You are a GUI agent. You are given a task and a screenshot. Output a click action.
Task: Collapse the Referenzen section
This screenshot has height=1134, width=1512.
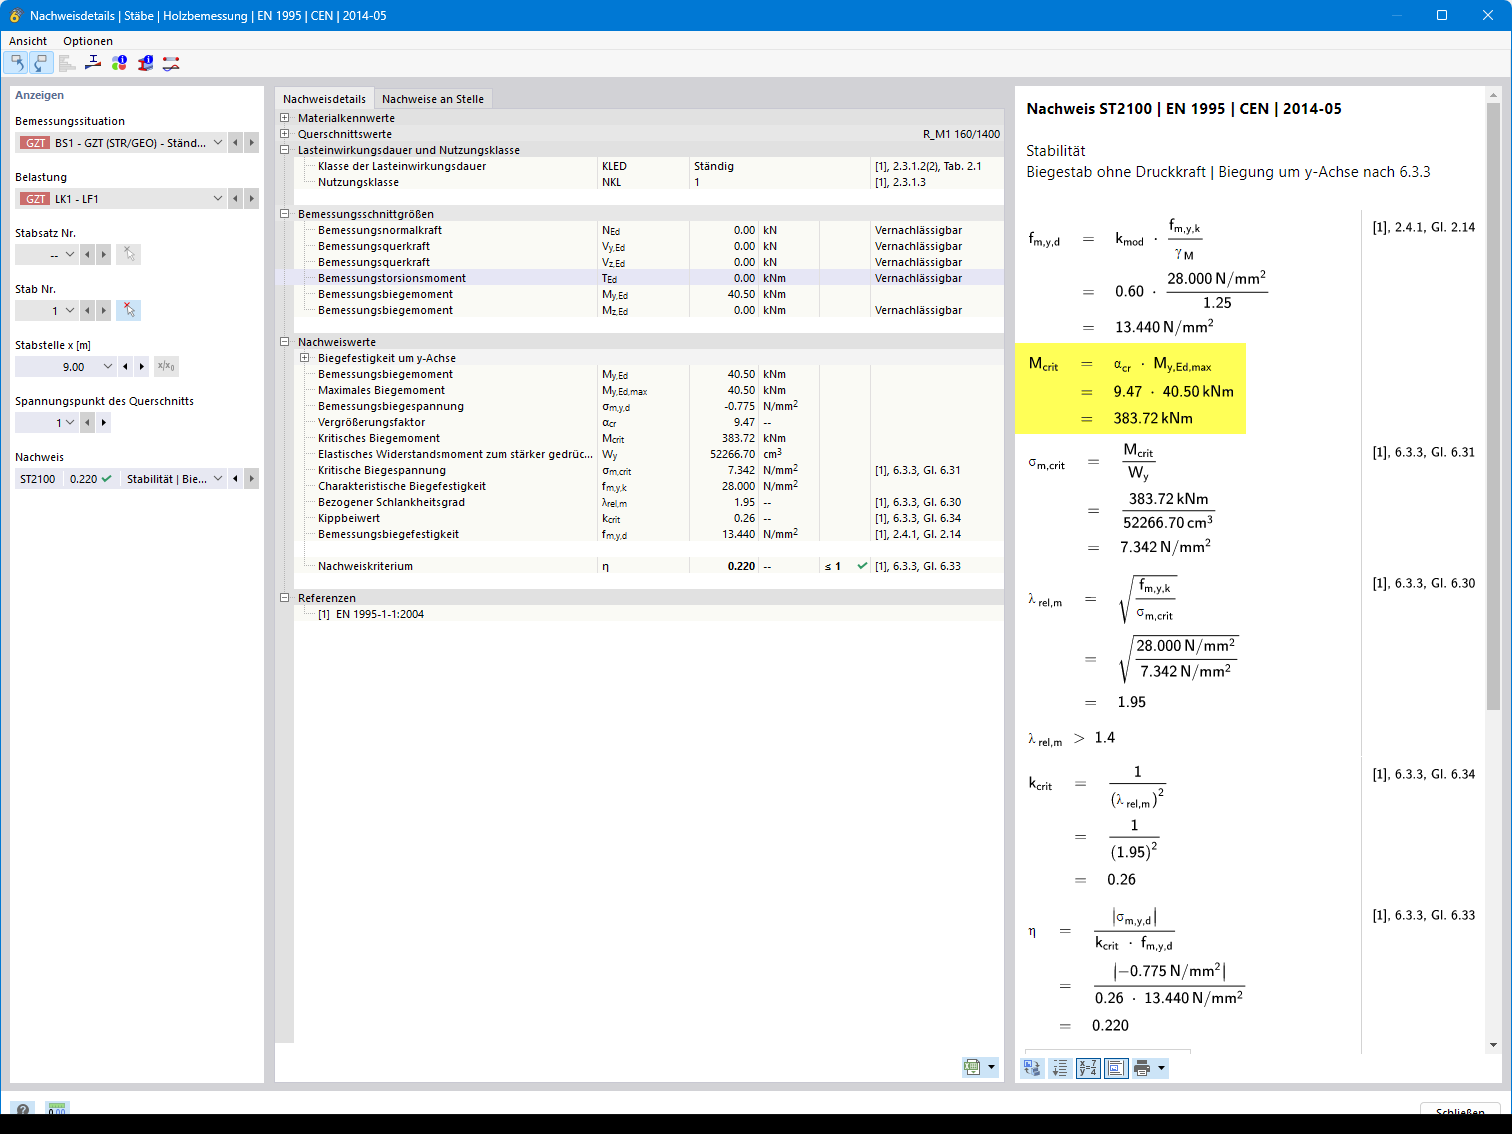pos(285,598)
